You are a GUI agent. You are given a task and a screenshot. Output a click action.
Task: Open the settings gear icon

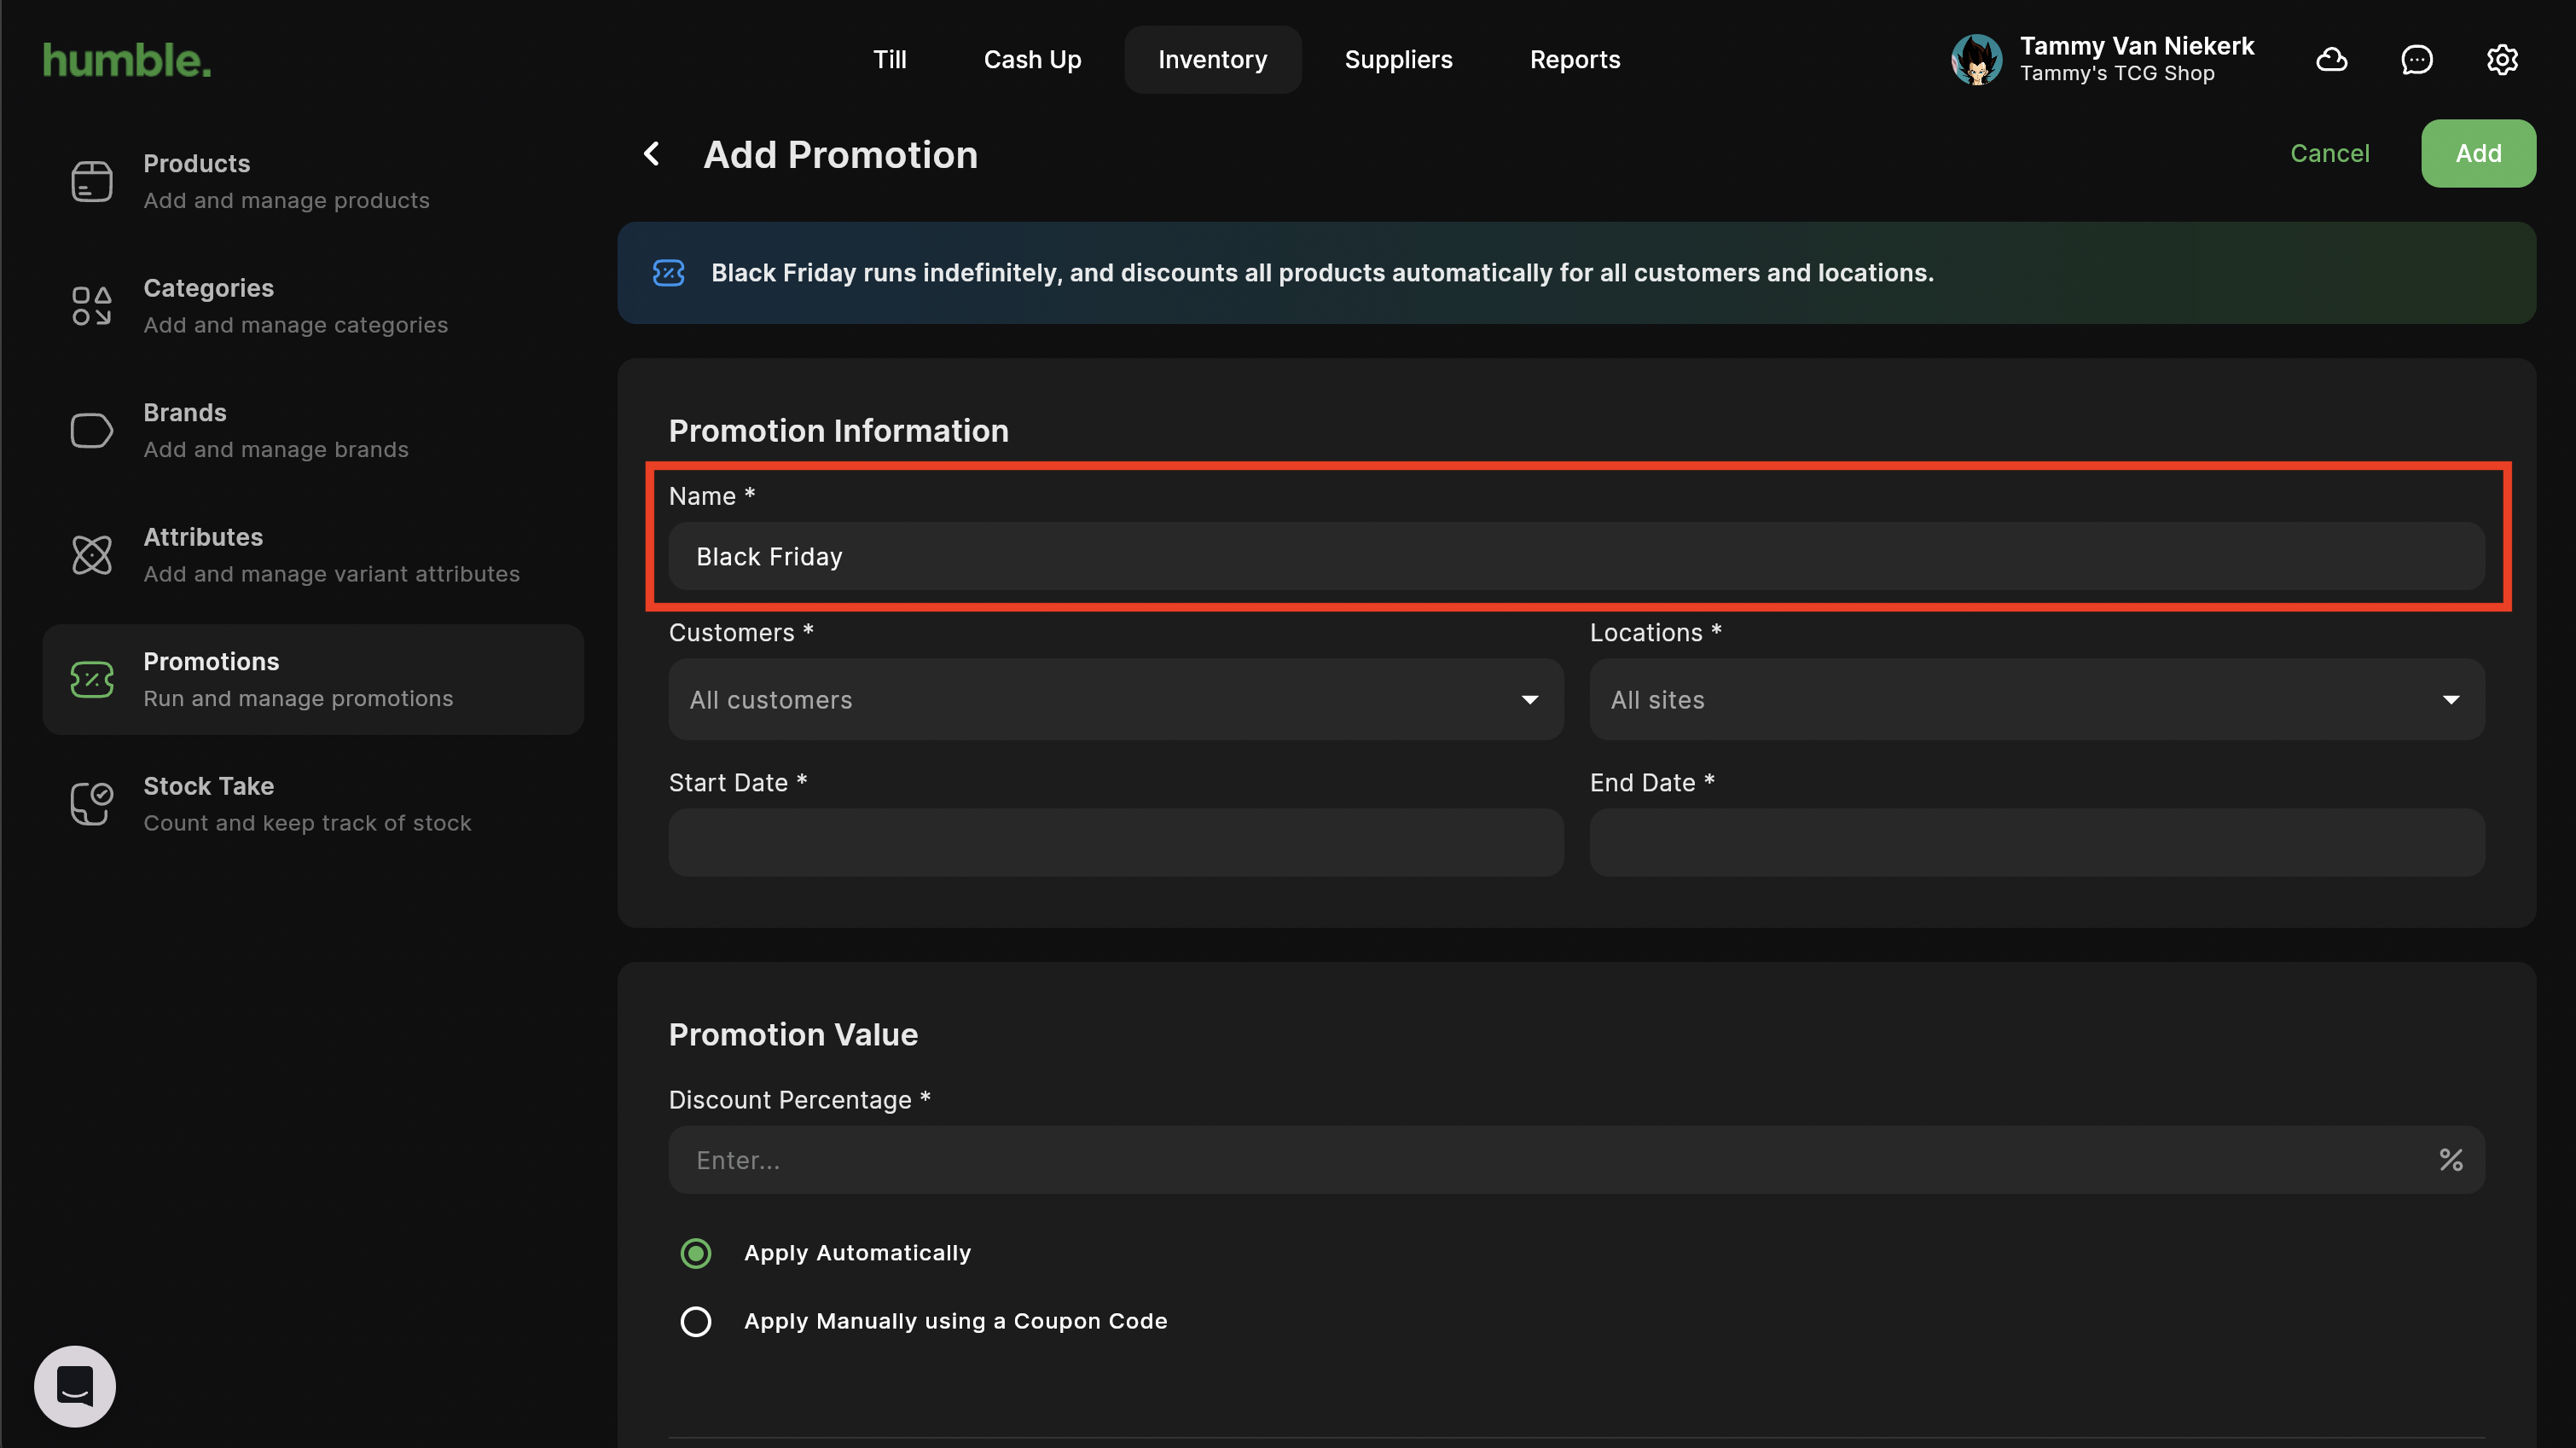(x=2501, y=60)
